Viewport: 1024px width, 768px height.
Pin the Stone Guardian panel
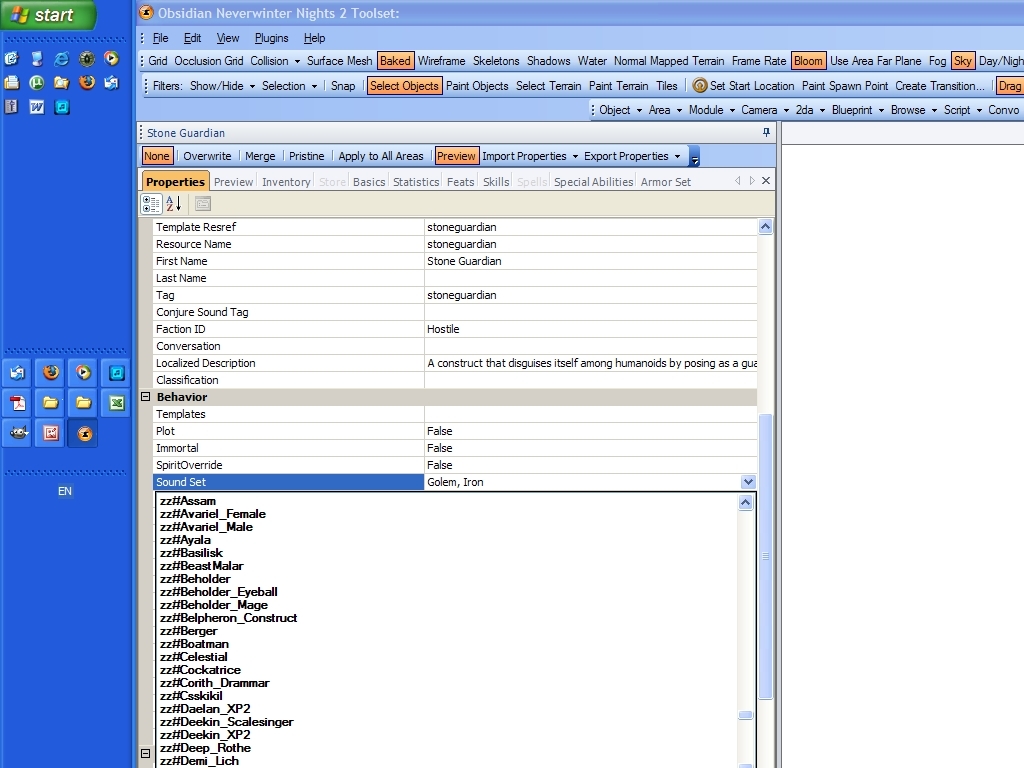click(766, 133)
